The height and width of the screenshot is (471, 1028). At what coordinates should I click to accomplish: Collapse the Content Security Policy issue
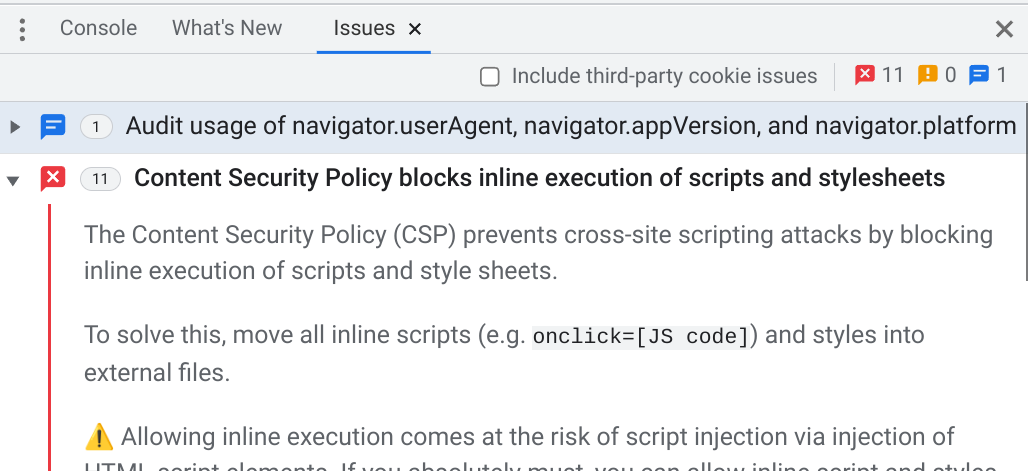coord(14,180)
